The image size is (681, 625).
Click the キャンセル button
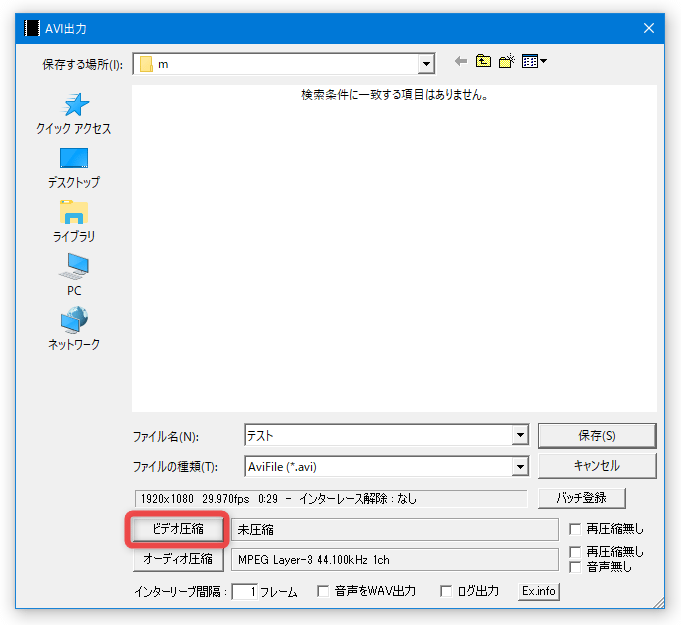point(597,466)
